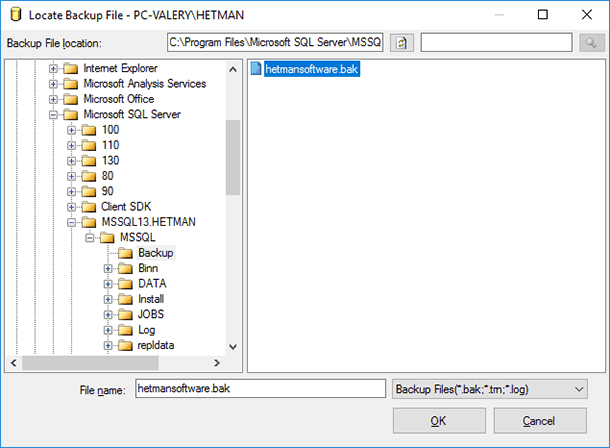Expand the 80 folder node
Screen dimensions: 610x448
point(72,176)
